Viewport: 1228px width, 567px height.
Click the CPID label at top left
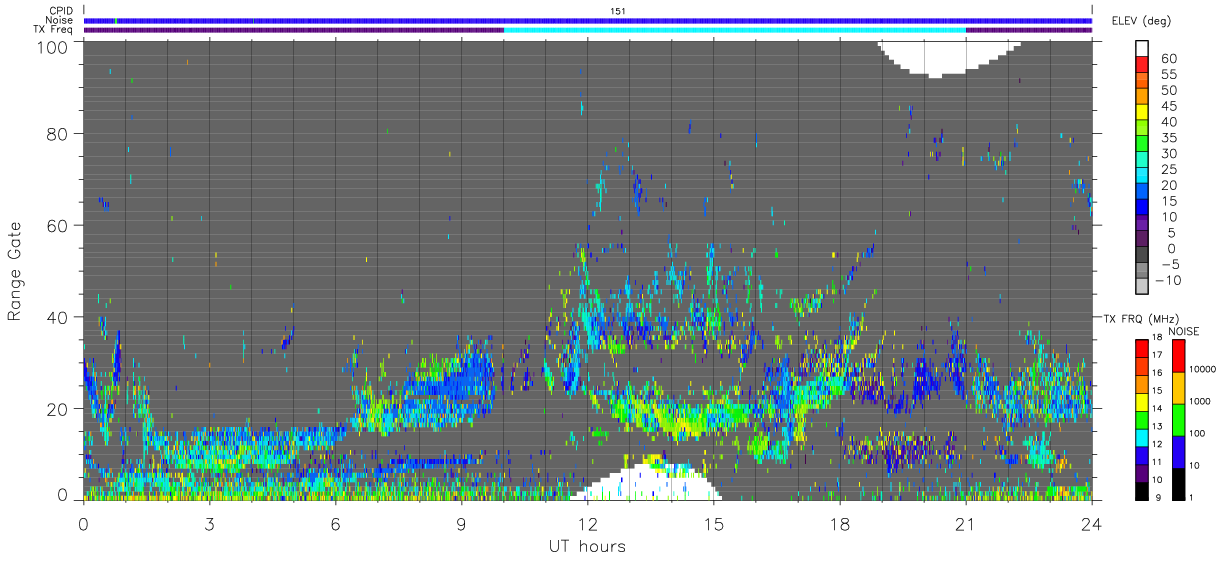coord(62,10)
